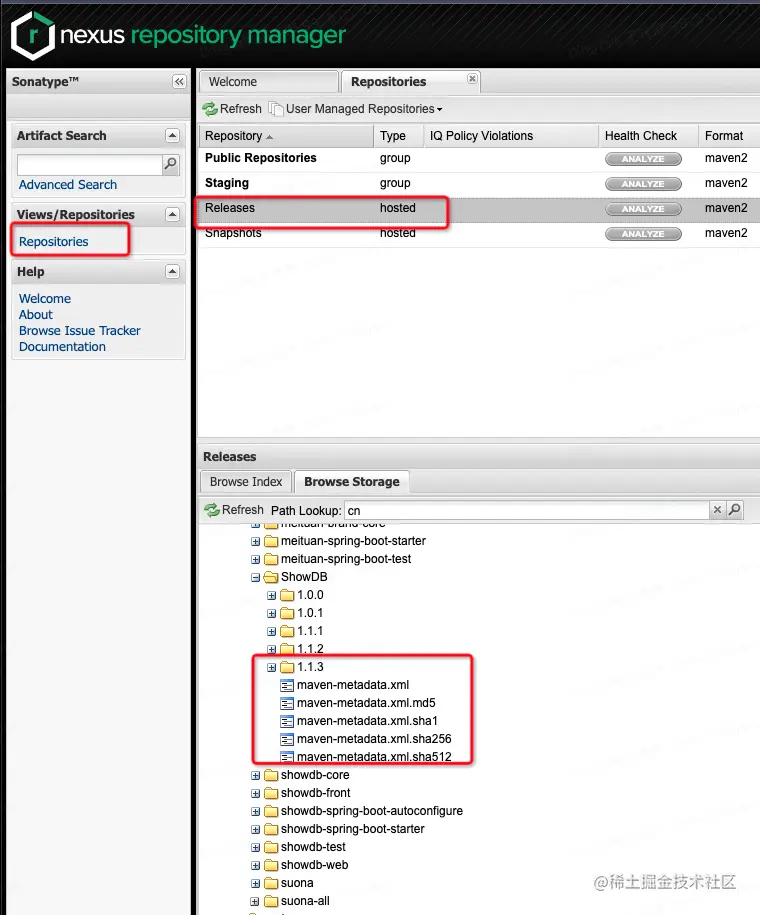Click the Refresh icon in the repositories toolbar

point(210,109)
